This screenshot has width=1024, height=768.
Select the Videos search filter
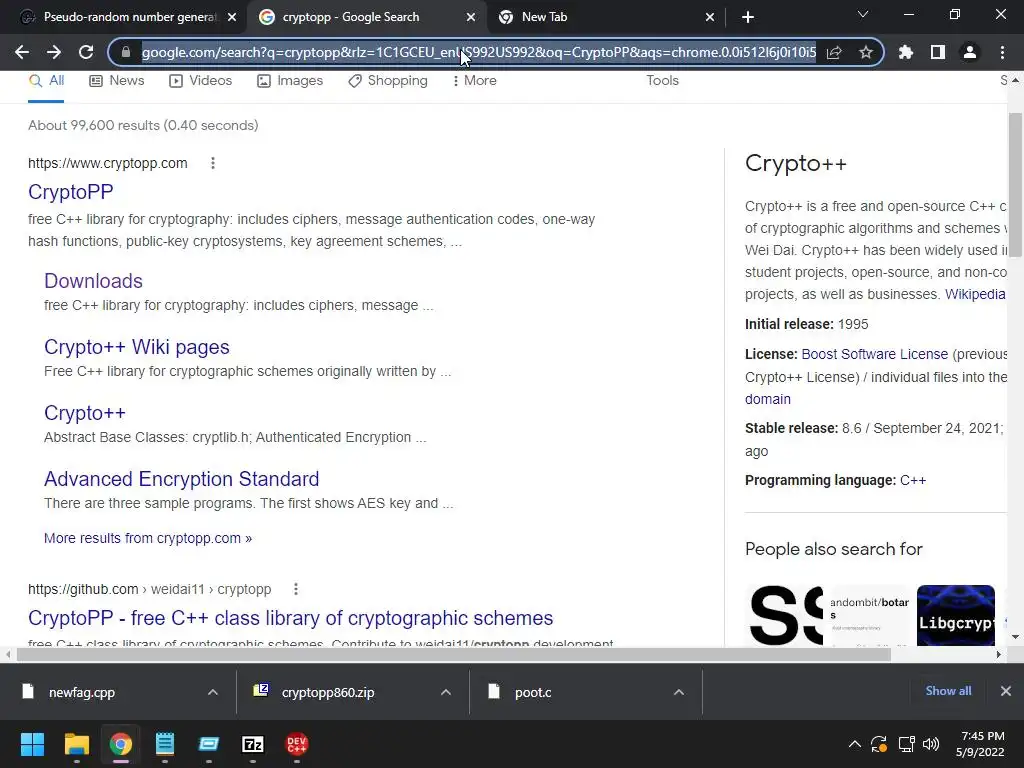click(201, 81)
